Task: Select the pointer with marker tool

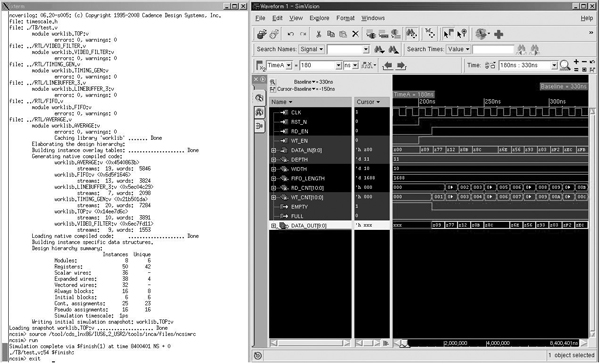Action: [x=462, y=34]
